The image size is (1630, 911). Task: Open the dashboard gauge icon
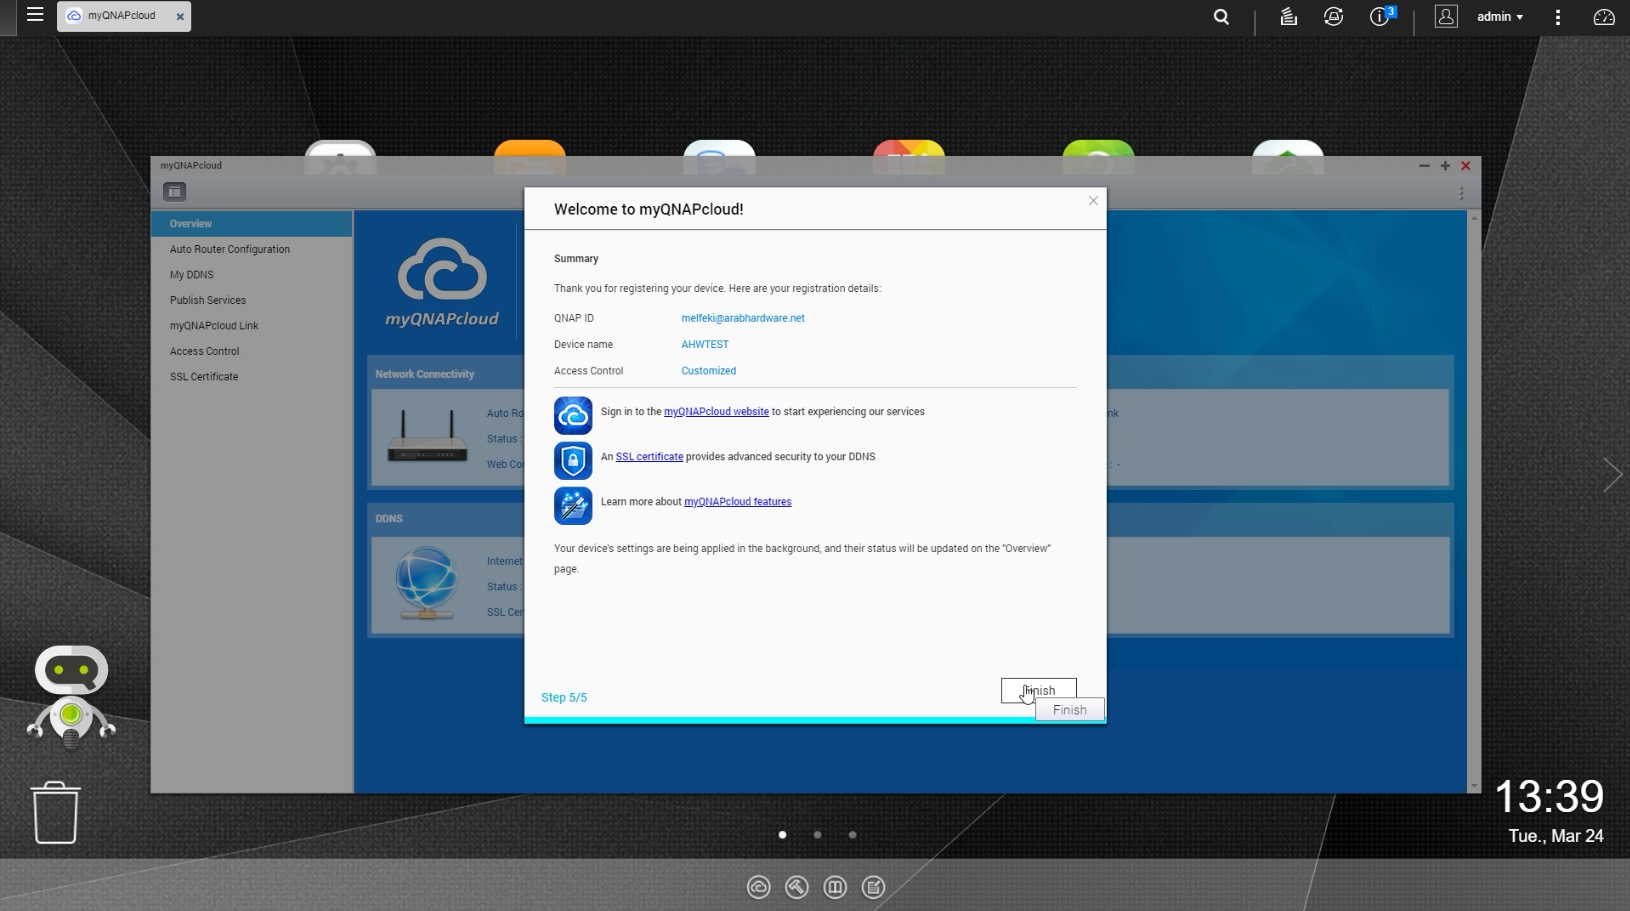(x=1604, y=17)
